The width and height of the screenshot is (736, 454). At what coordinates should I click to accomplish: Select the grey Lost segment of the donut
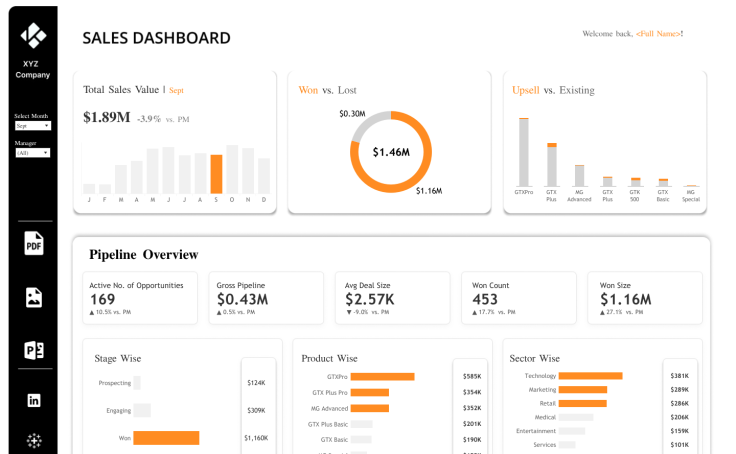point(368,123)
